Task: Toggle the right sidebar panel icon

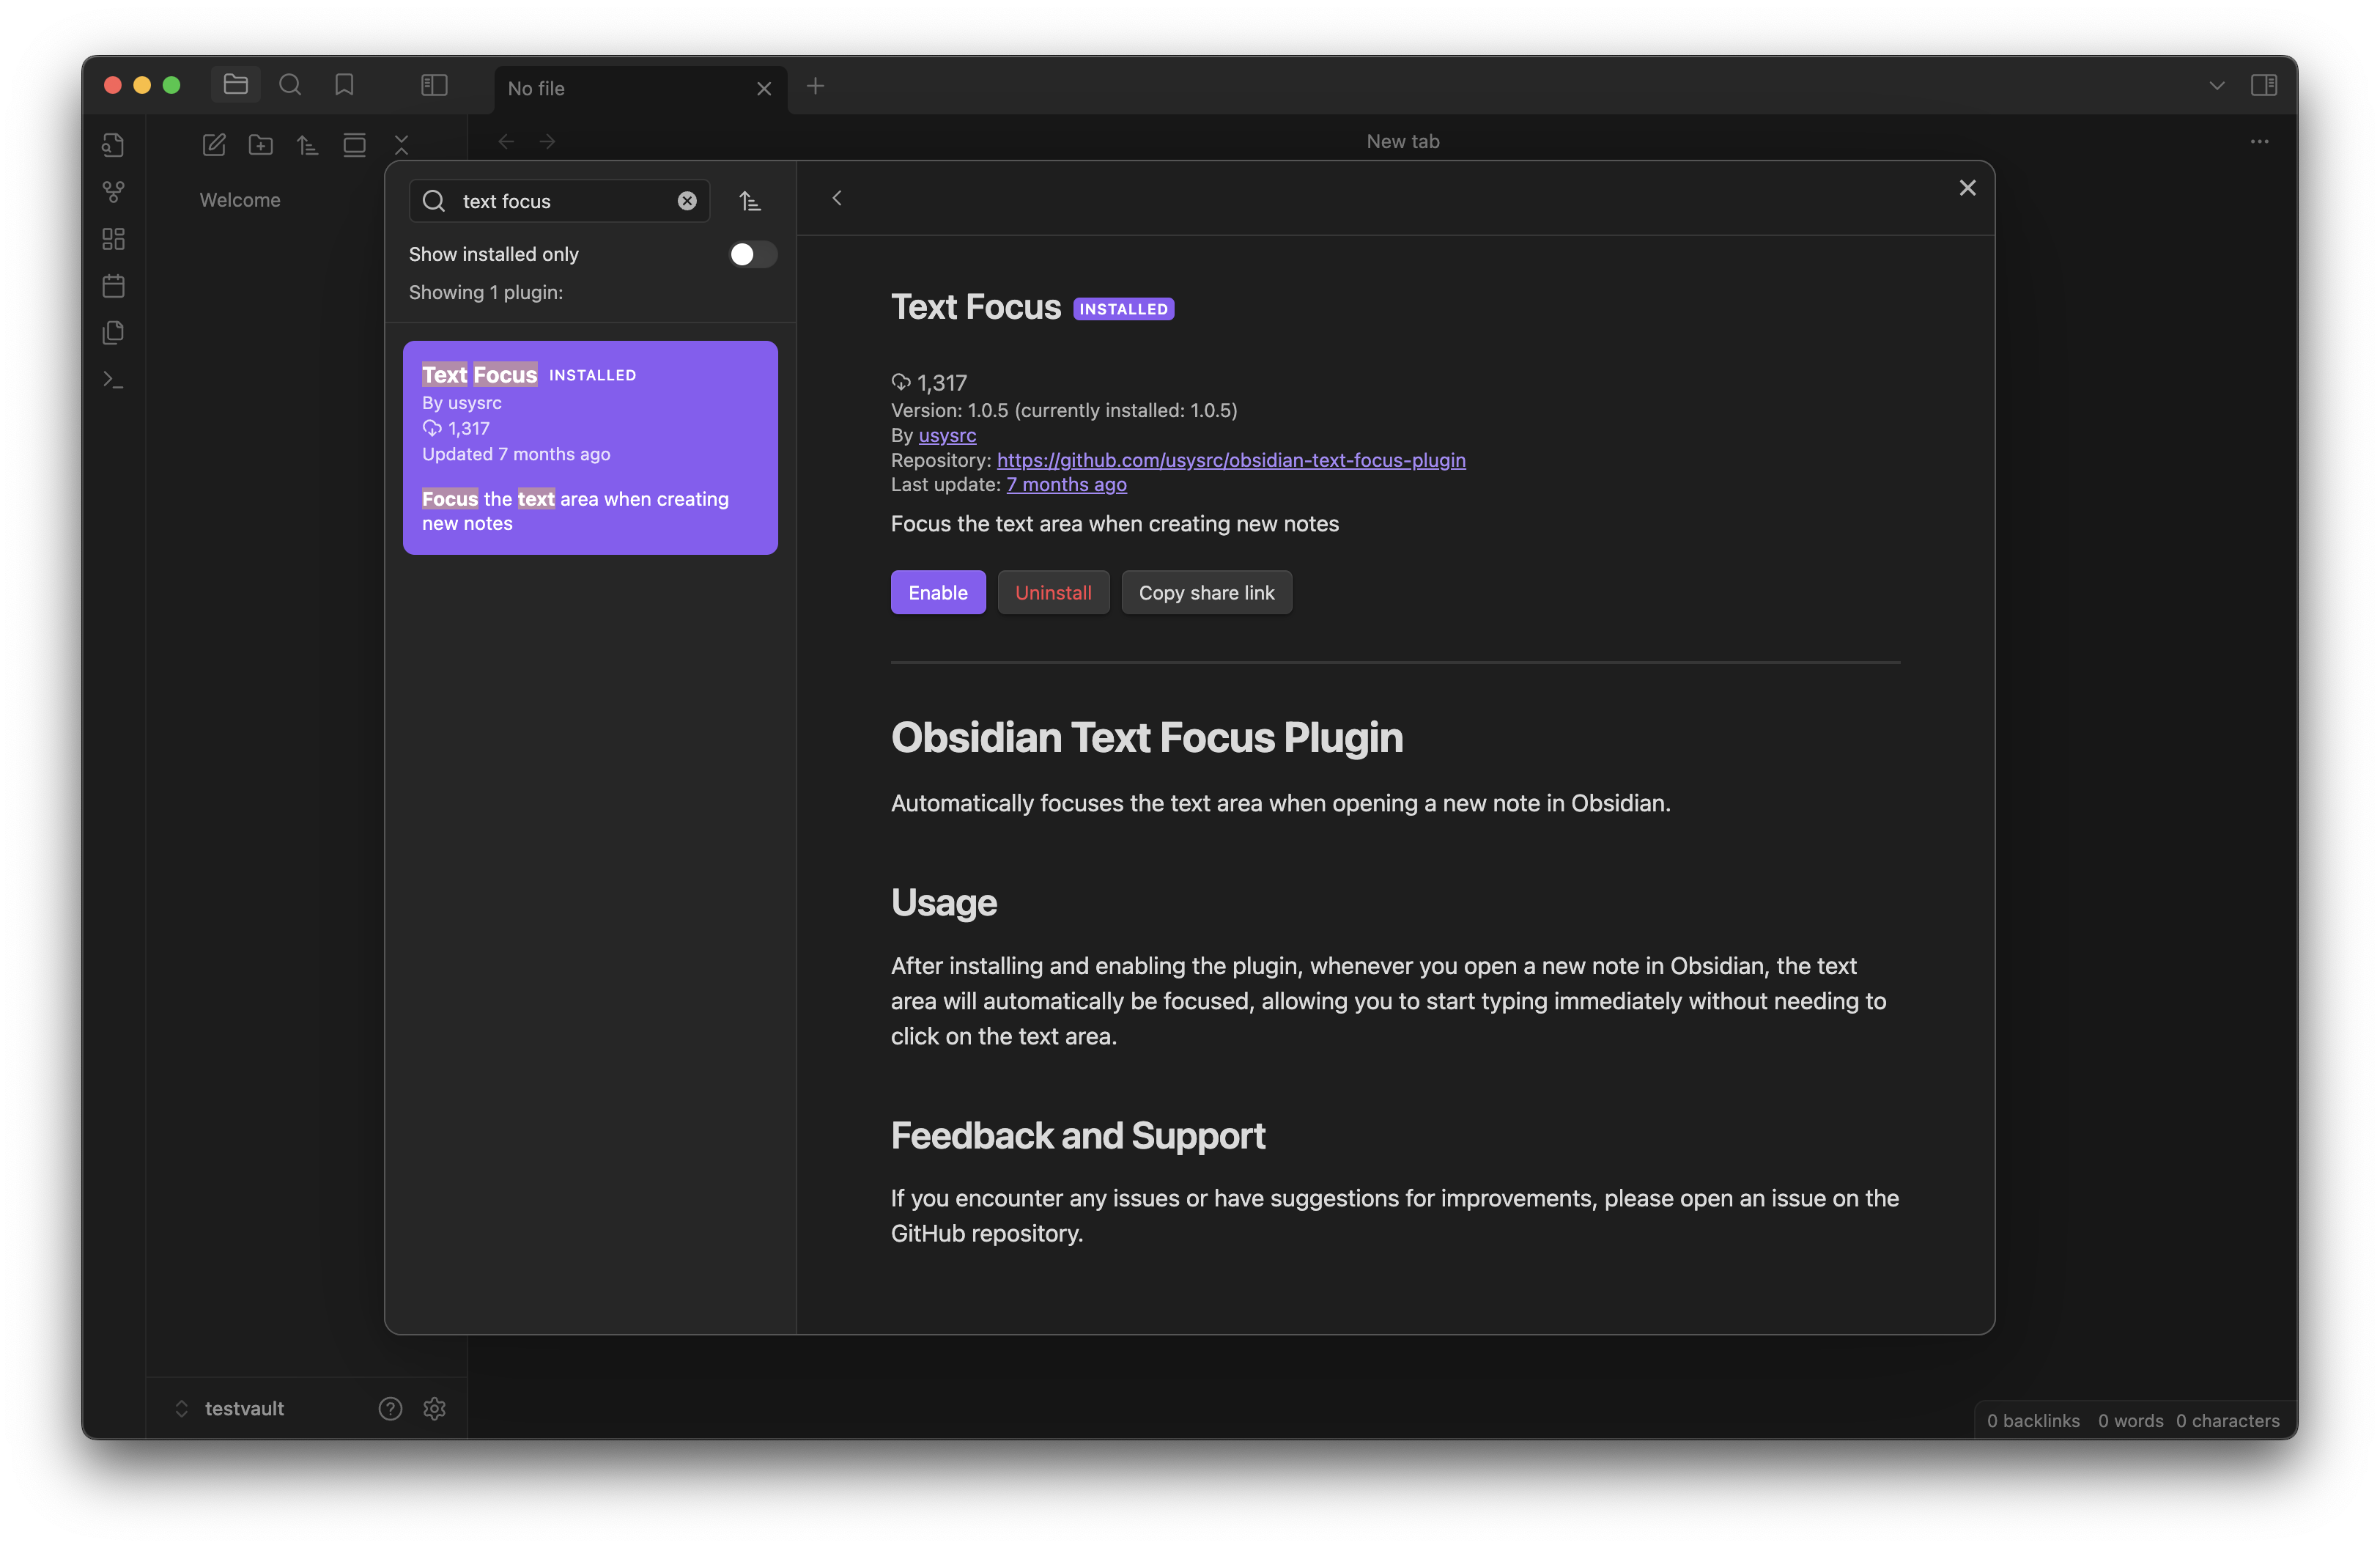Action: point(2264,85)
